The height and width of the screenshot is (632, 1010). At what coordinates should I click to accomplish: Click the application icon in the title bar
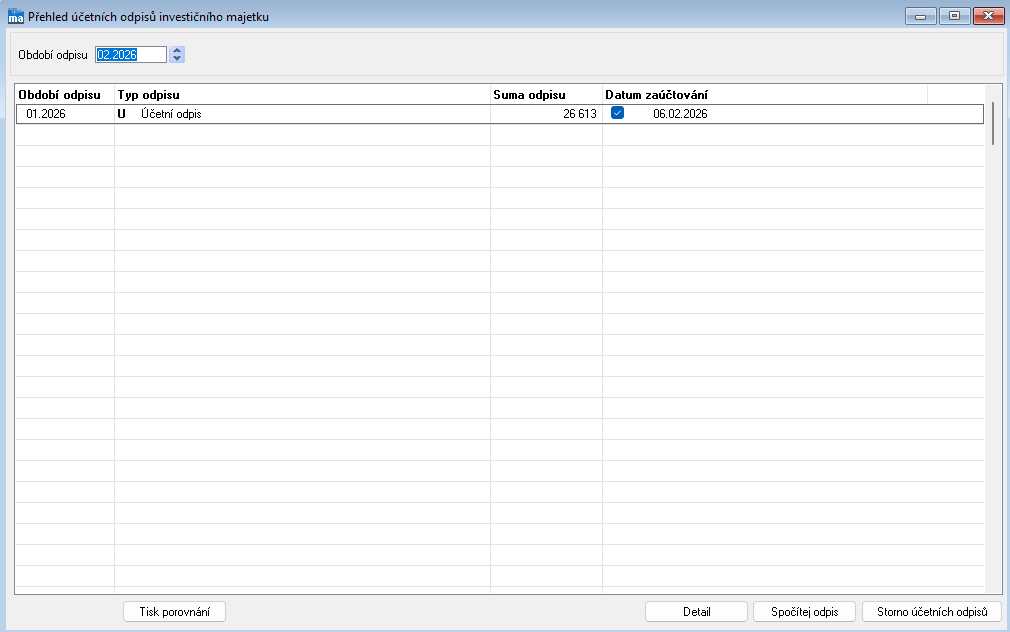click(x=15, y=16)
